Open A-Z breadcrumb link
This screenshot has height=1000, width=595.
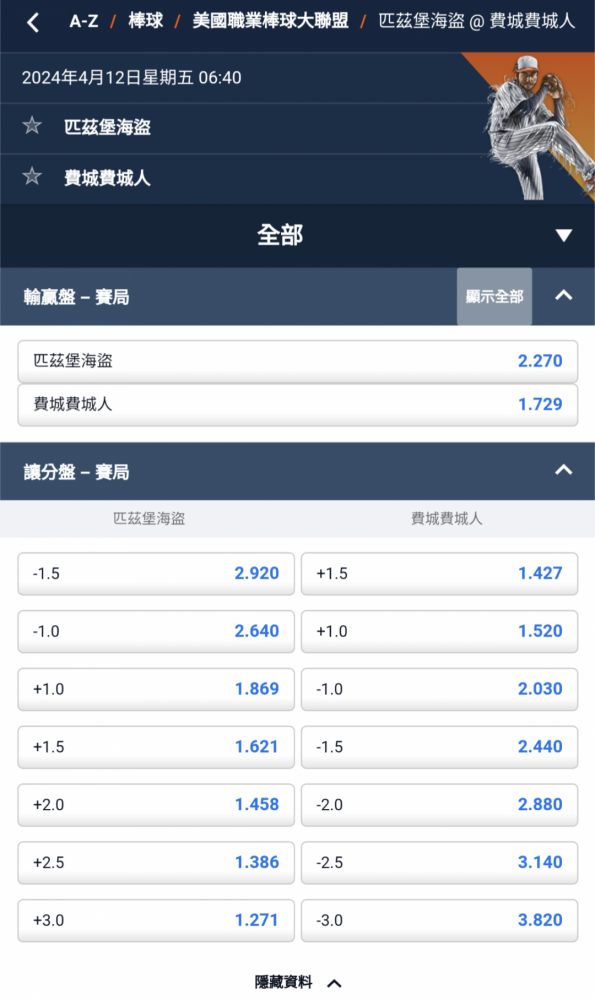coord(84,22)
